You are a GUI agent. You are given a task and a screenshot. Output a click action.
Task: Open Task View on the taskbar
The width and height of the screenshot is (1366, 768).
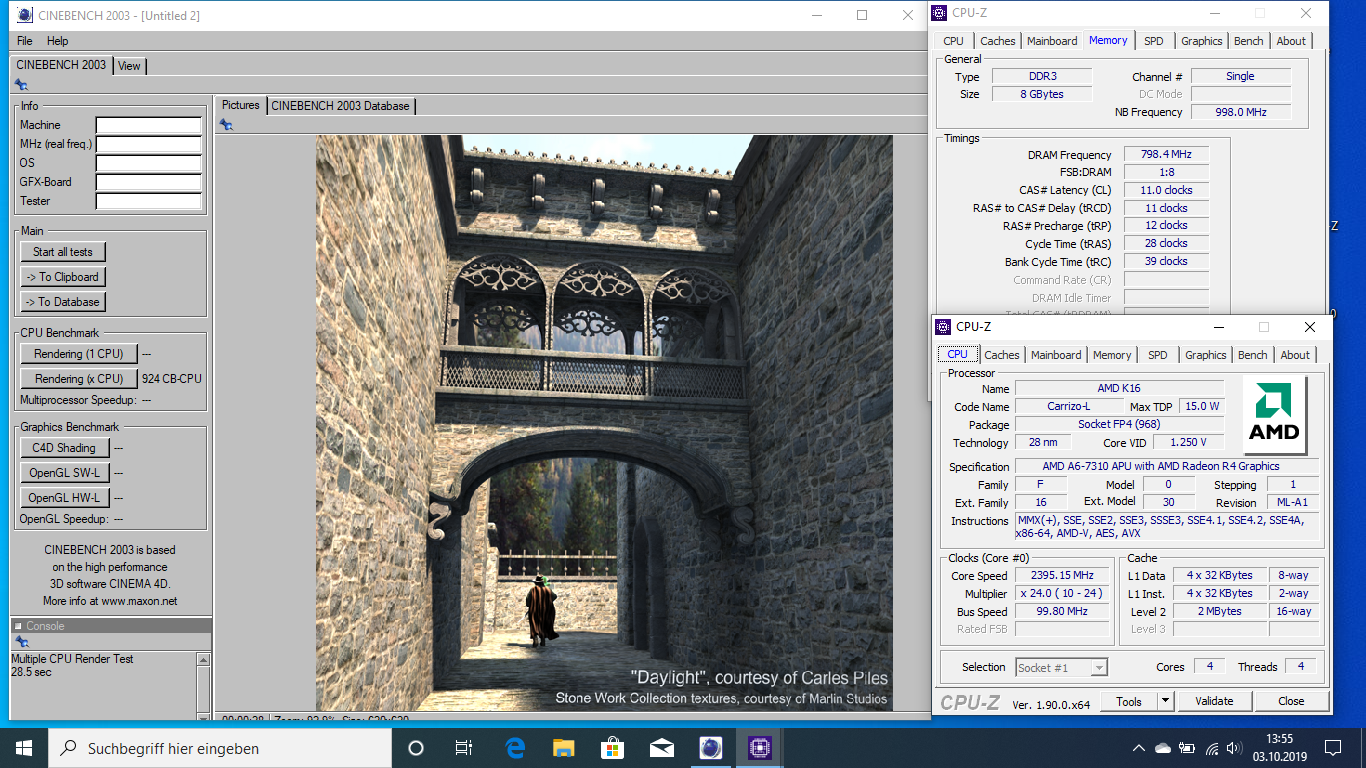(464, 748)
